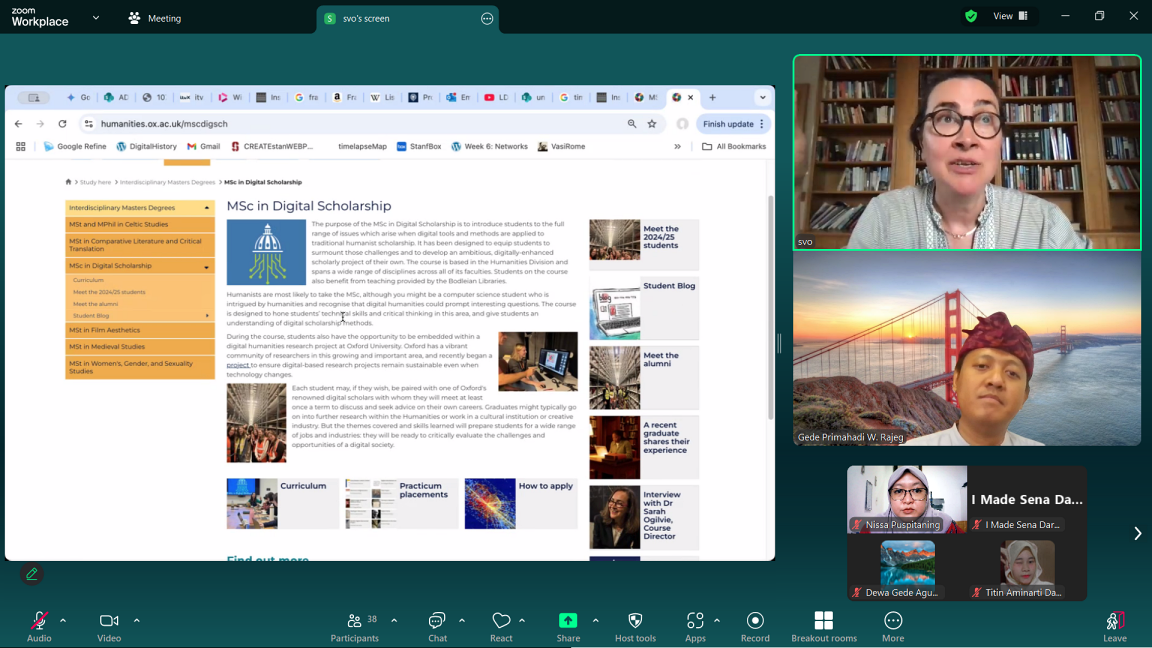
Task: Click the home icon in breadcrumb
Action: pyautogui.click(x=68, y=182)
